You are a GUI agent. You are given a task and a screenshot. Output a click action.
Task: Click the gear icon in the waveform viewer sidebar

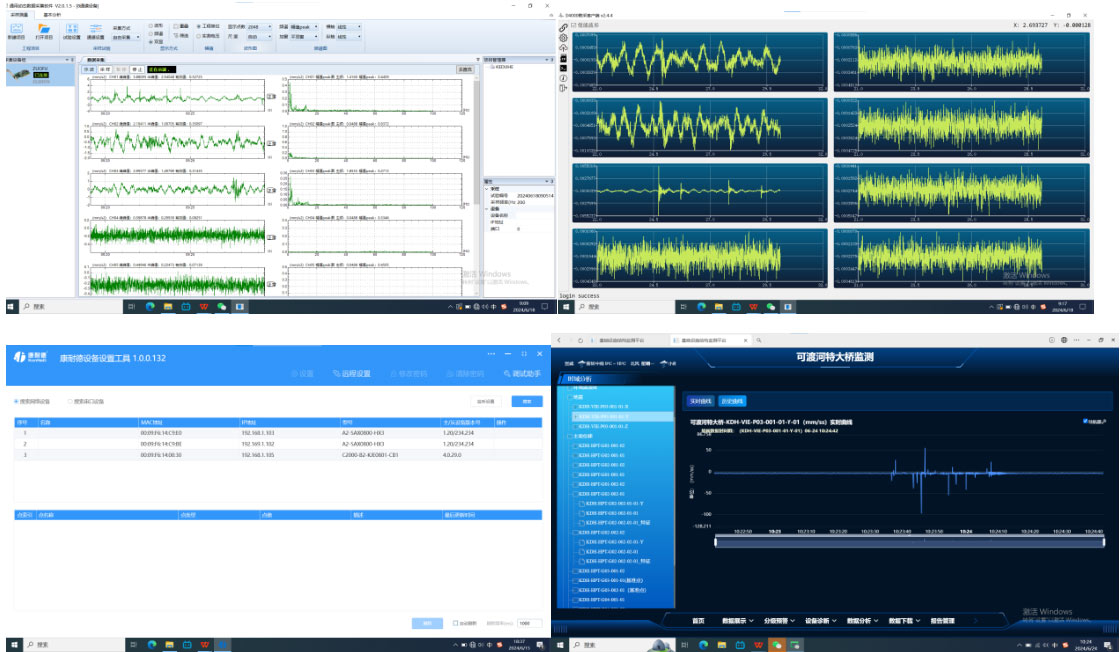click(x=564, y=38)
